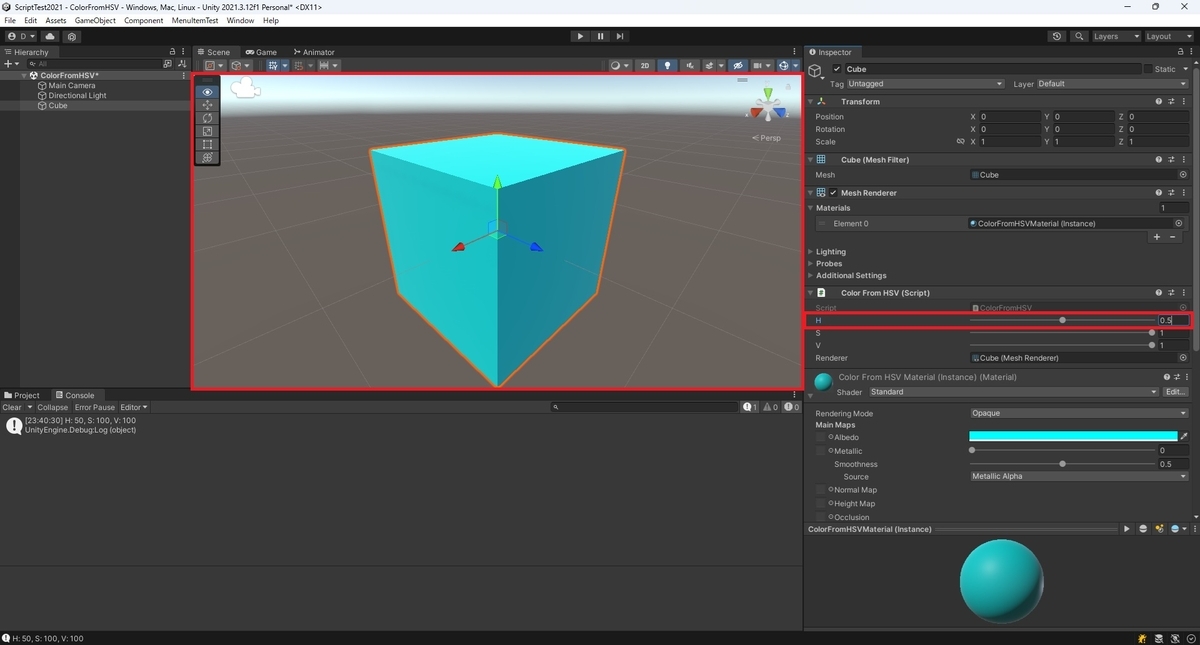Click Clear in the Console panel
This screenshot has height=645, width=1200.
(x=13, y=407)
